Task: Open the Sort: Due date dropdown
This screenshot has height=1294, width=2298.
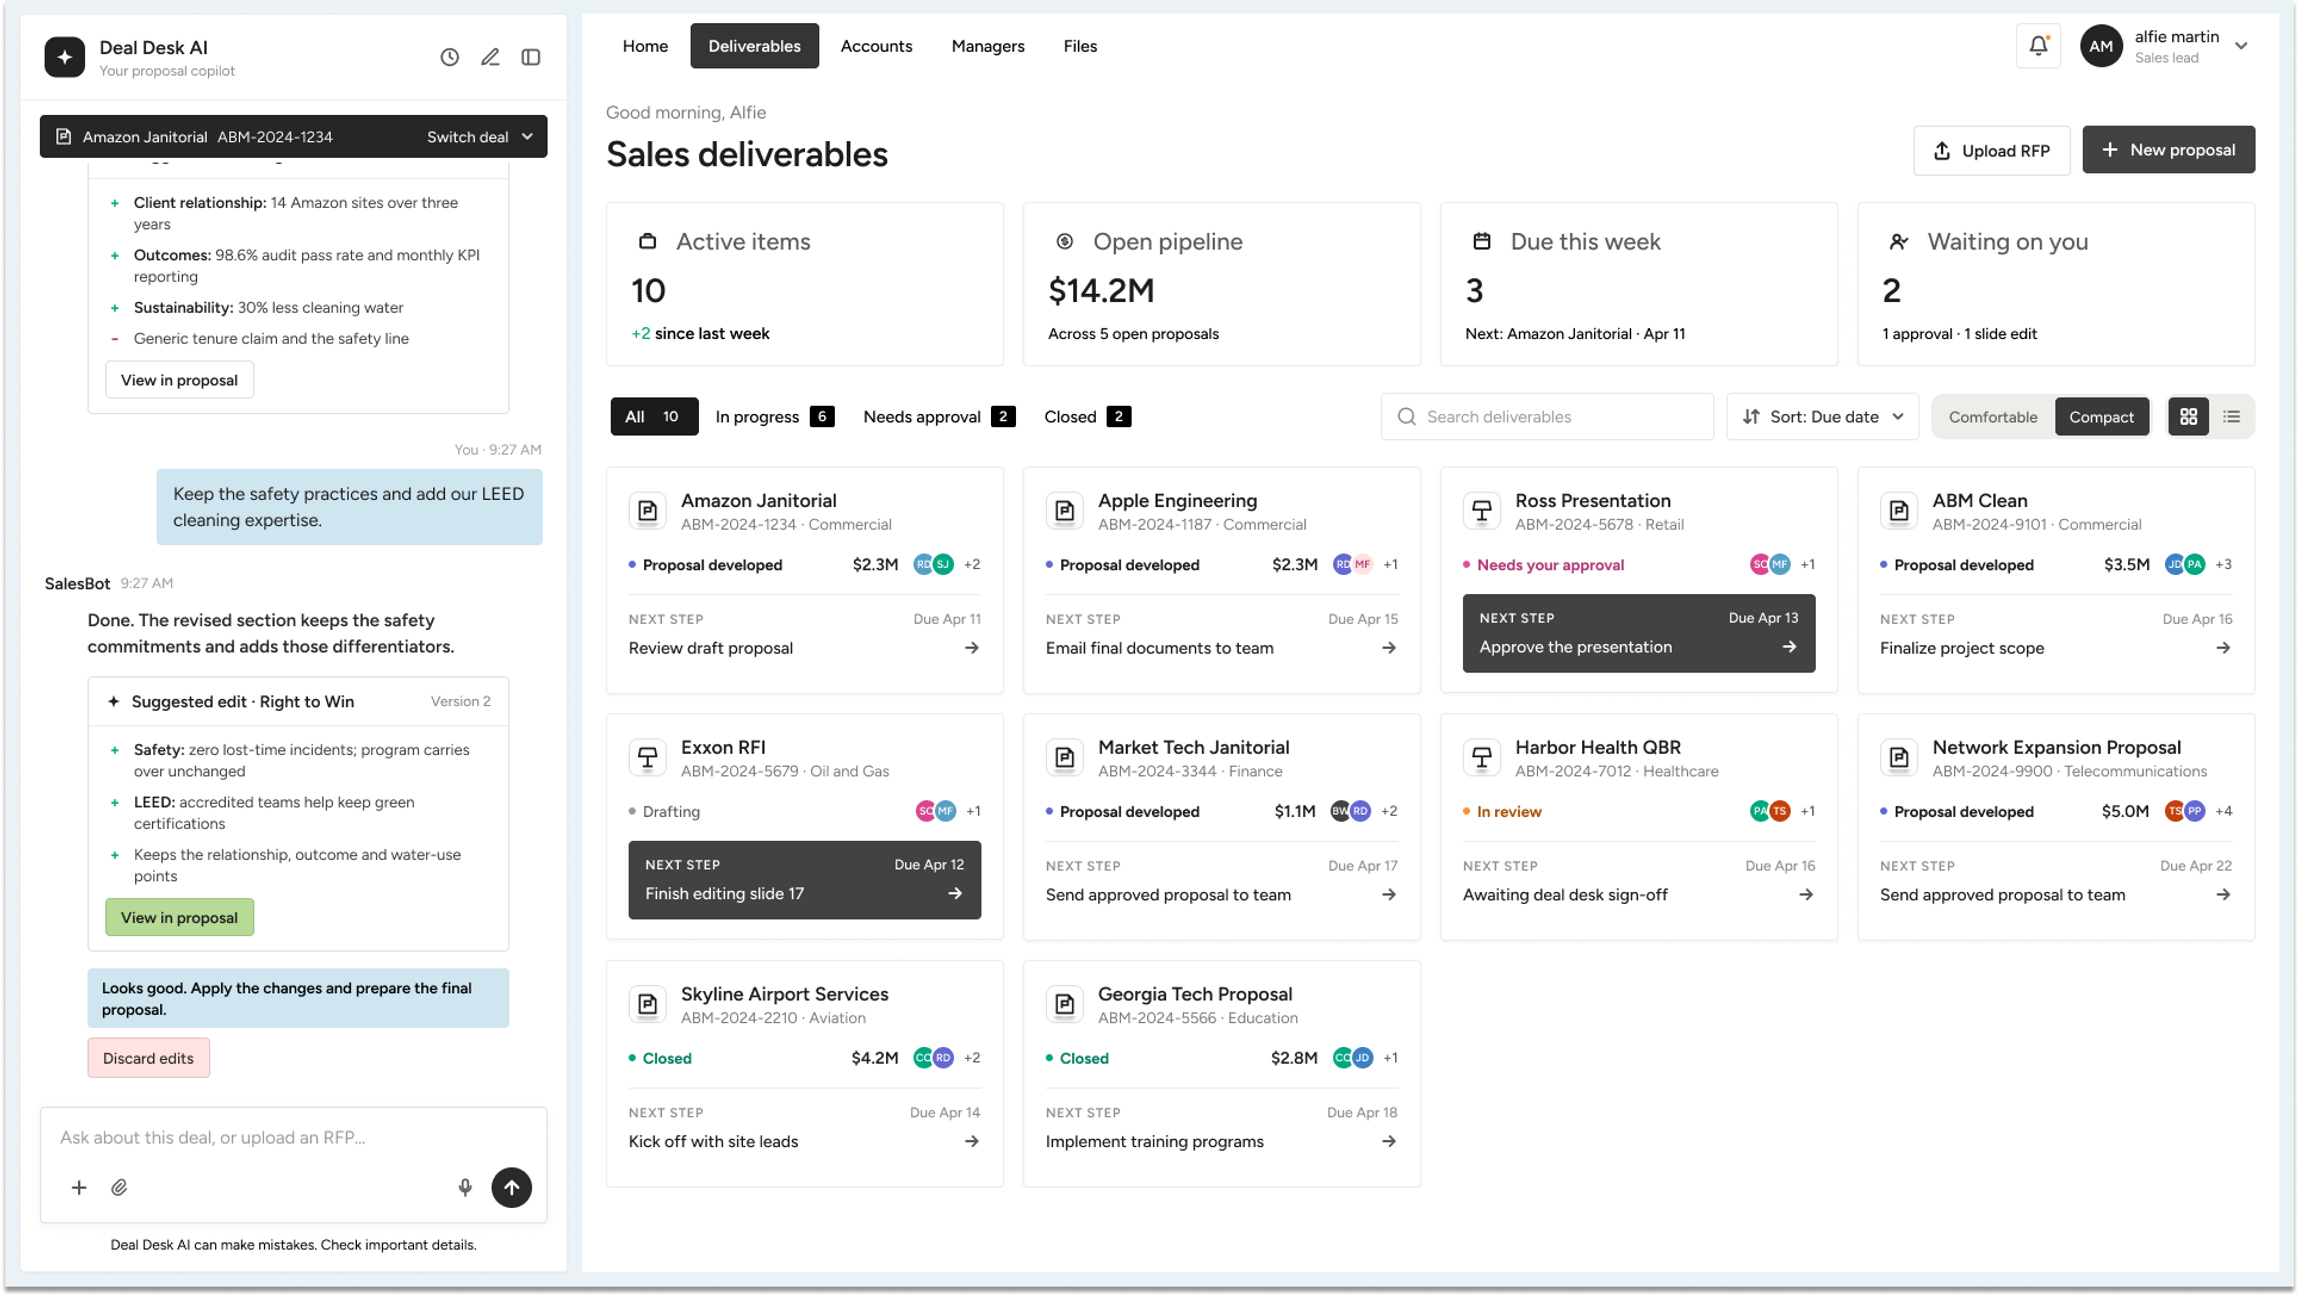Action: (1822, 417)
